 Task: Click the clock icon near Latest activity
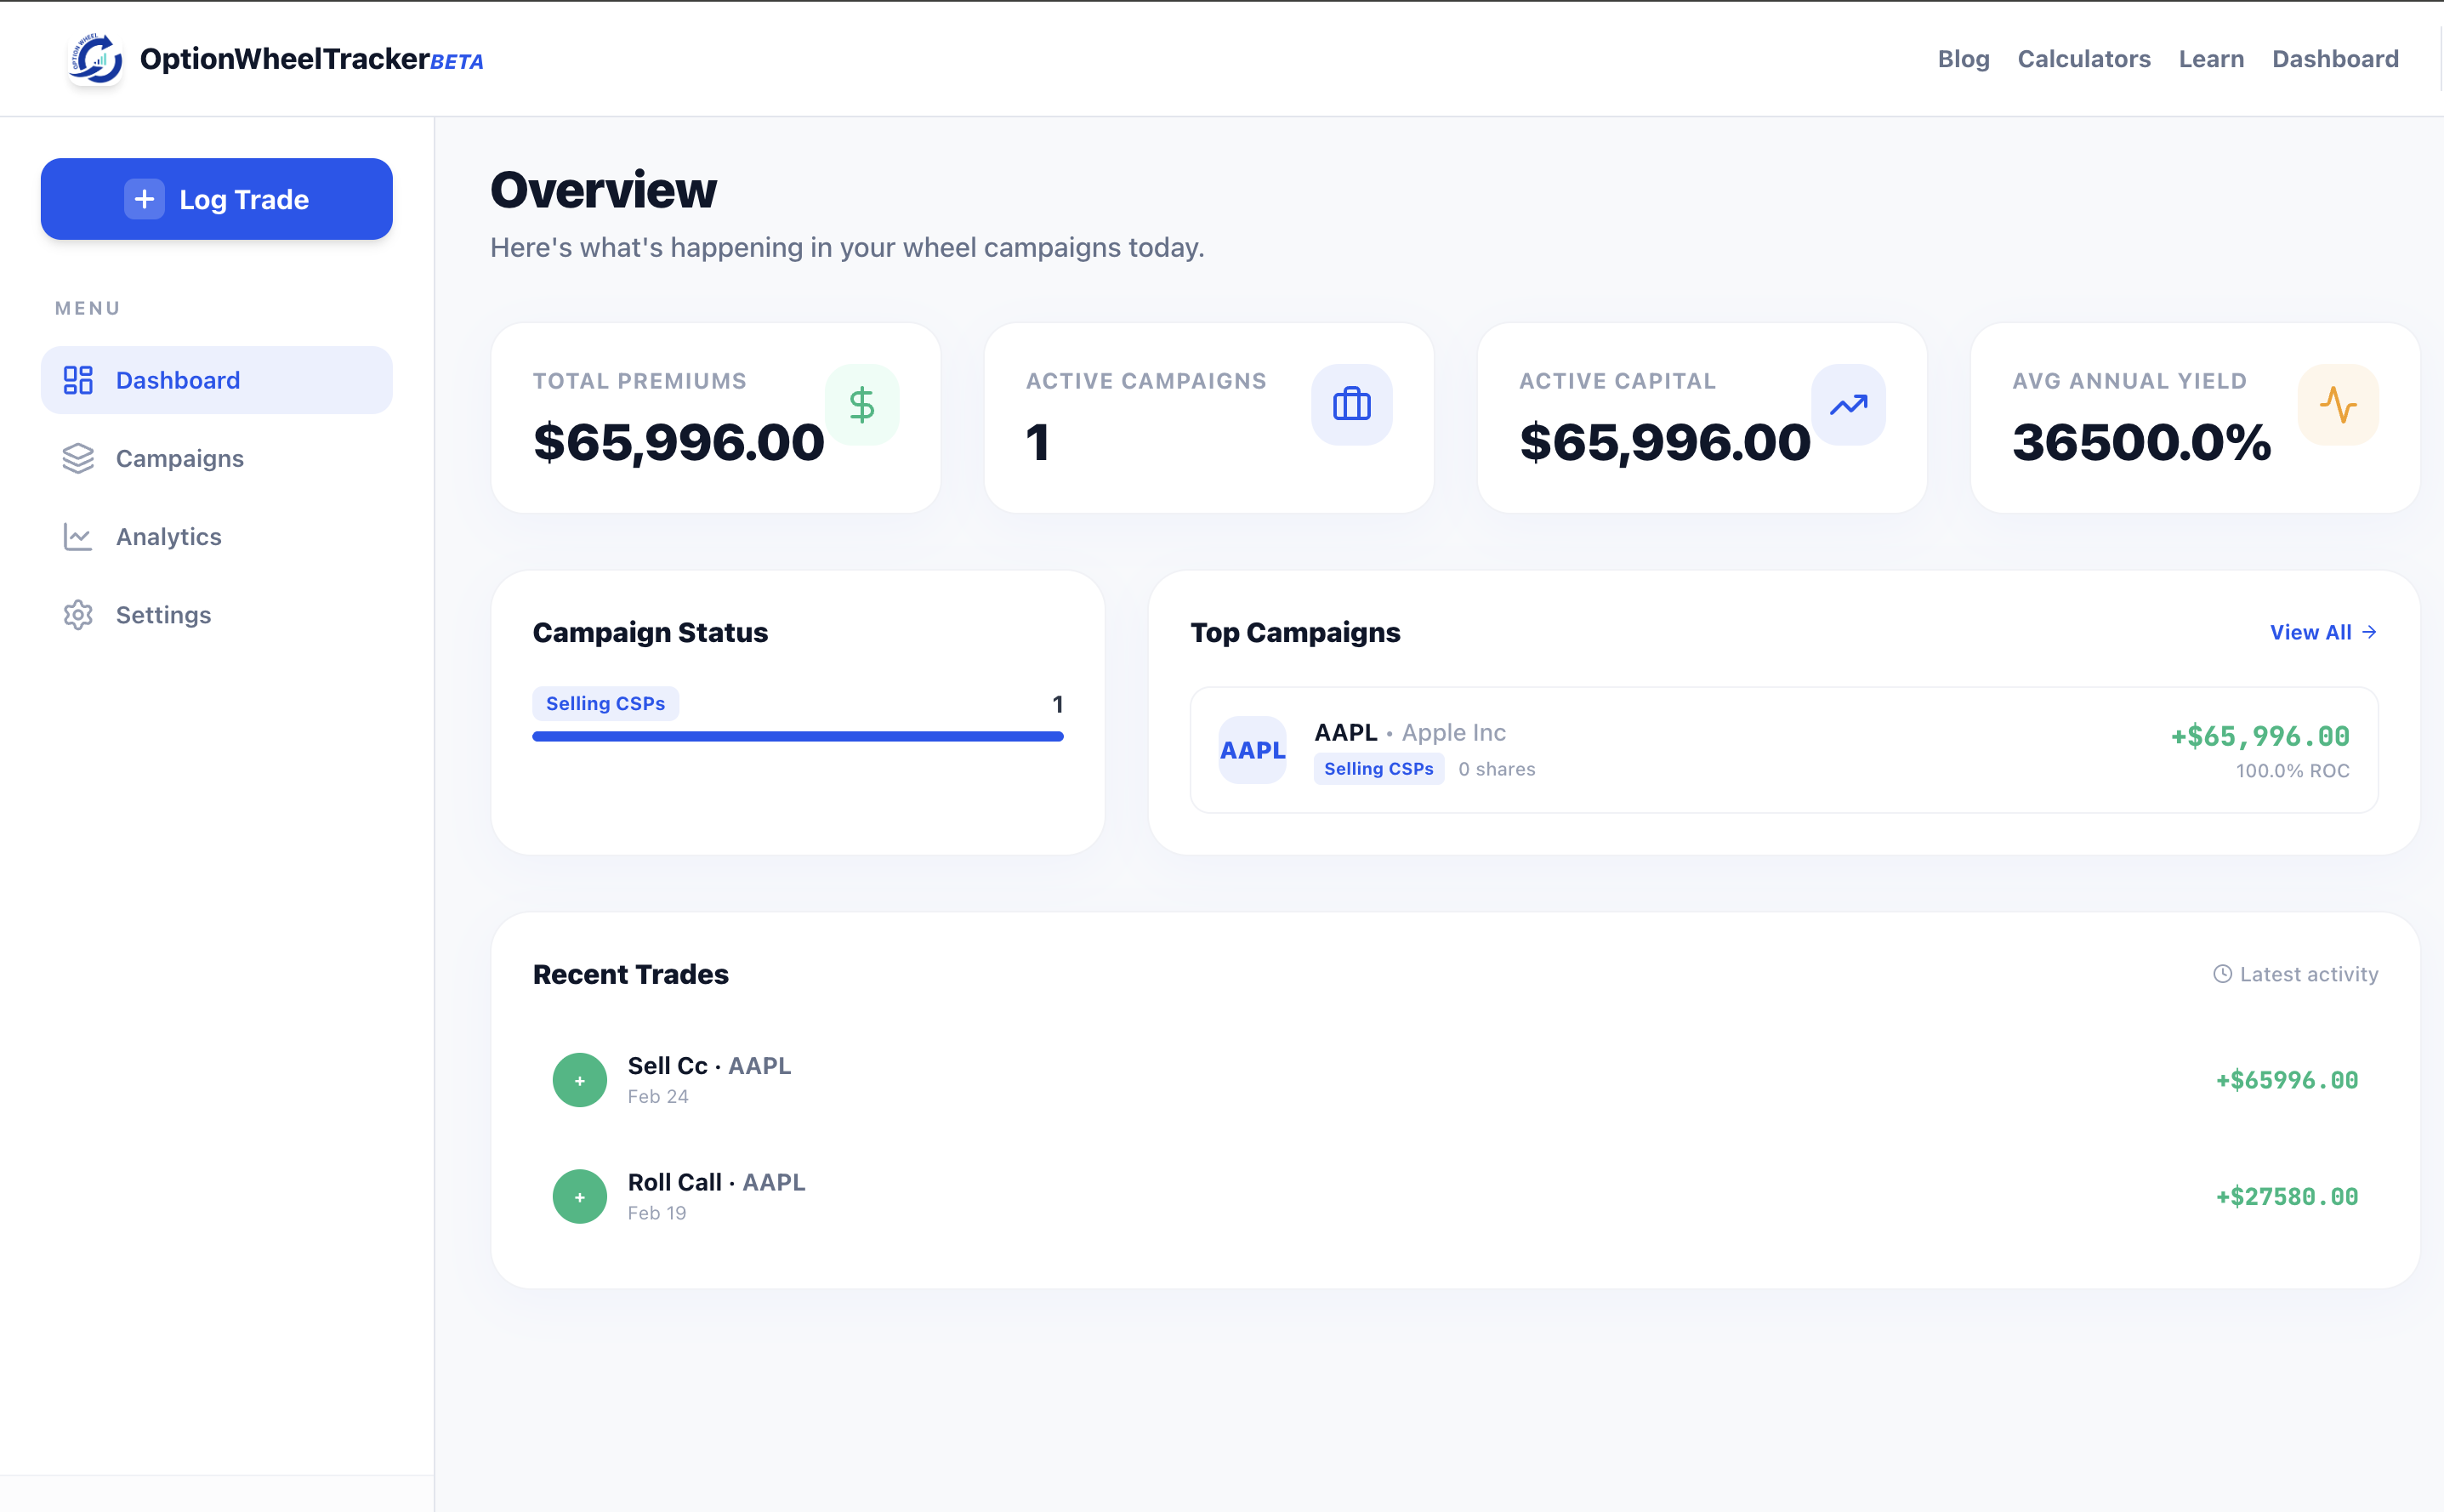pyautogui.click(x=2221, y=974)
